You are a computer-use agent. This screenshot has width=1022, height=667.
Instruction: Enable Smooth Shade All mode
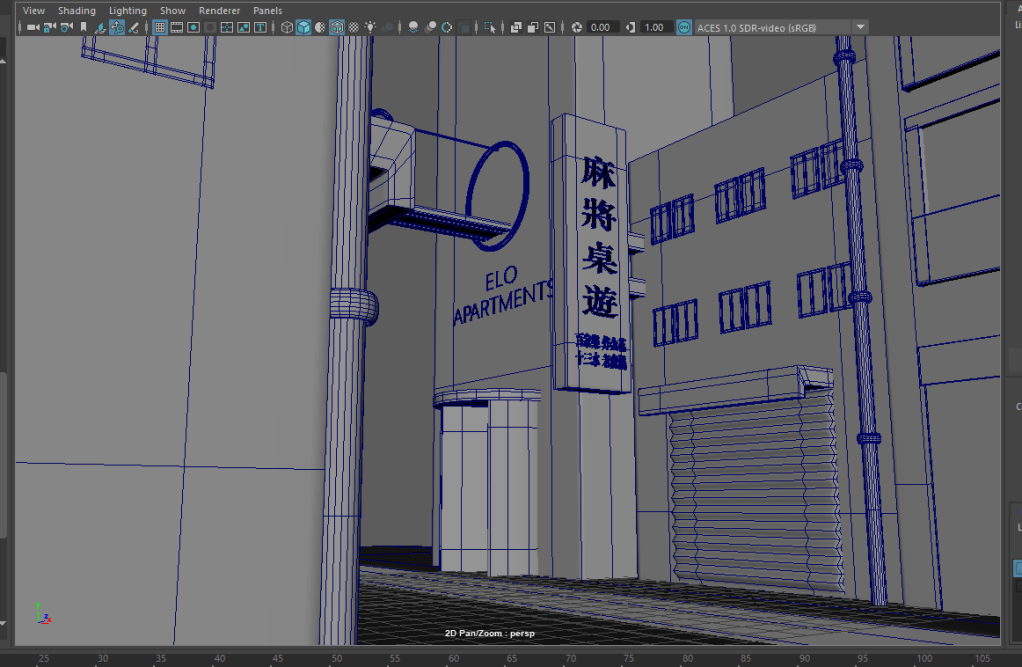pos(303,27)
